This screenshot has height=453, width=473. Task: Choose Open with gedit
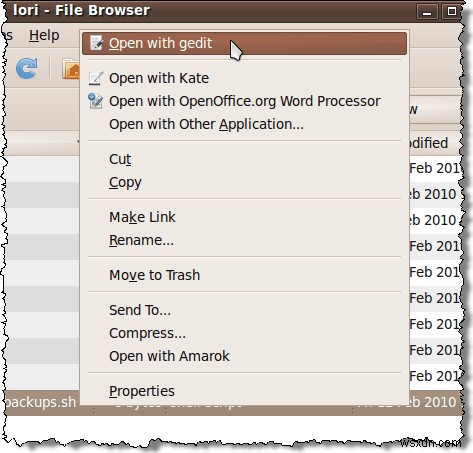(244, 43)
